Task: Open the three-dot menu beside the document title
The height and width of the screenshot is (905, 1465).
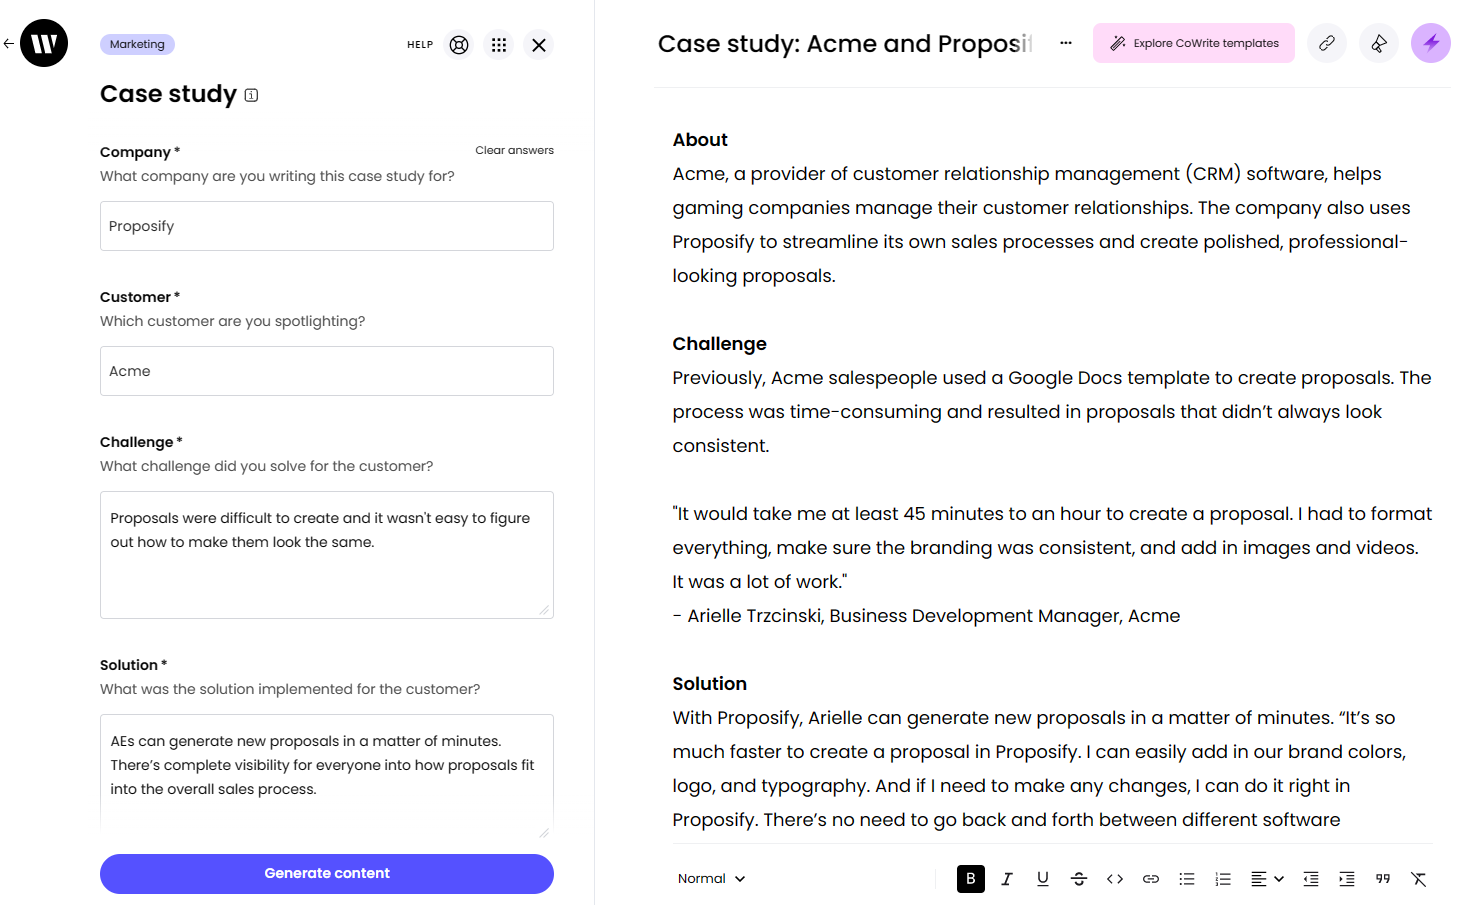Action: click(x=1066, y=43)
